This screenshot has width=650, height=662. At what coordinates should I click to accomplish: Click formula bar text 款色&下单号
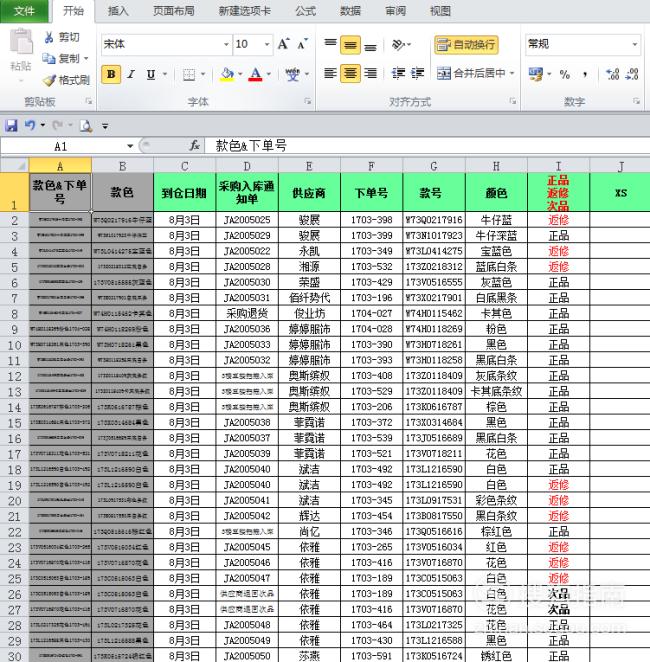coord(251,146)
